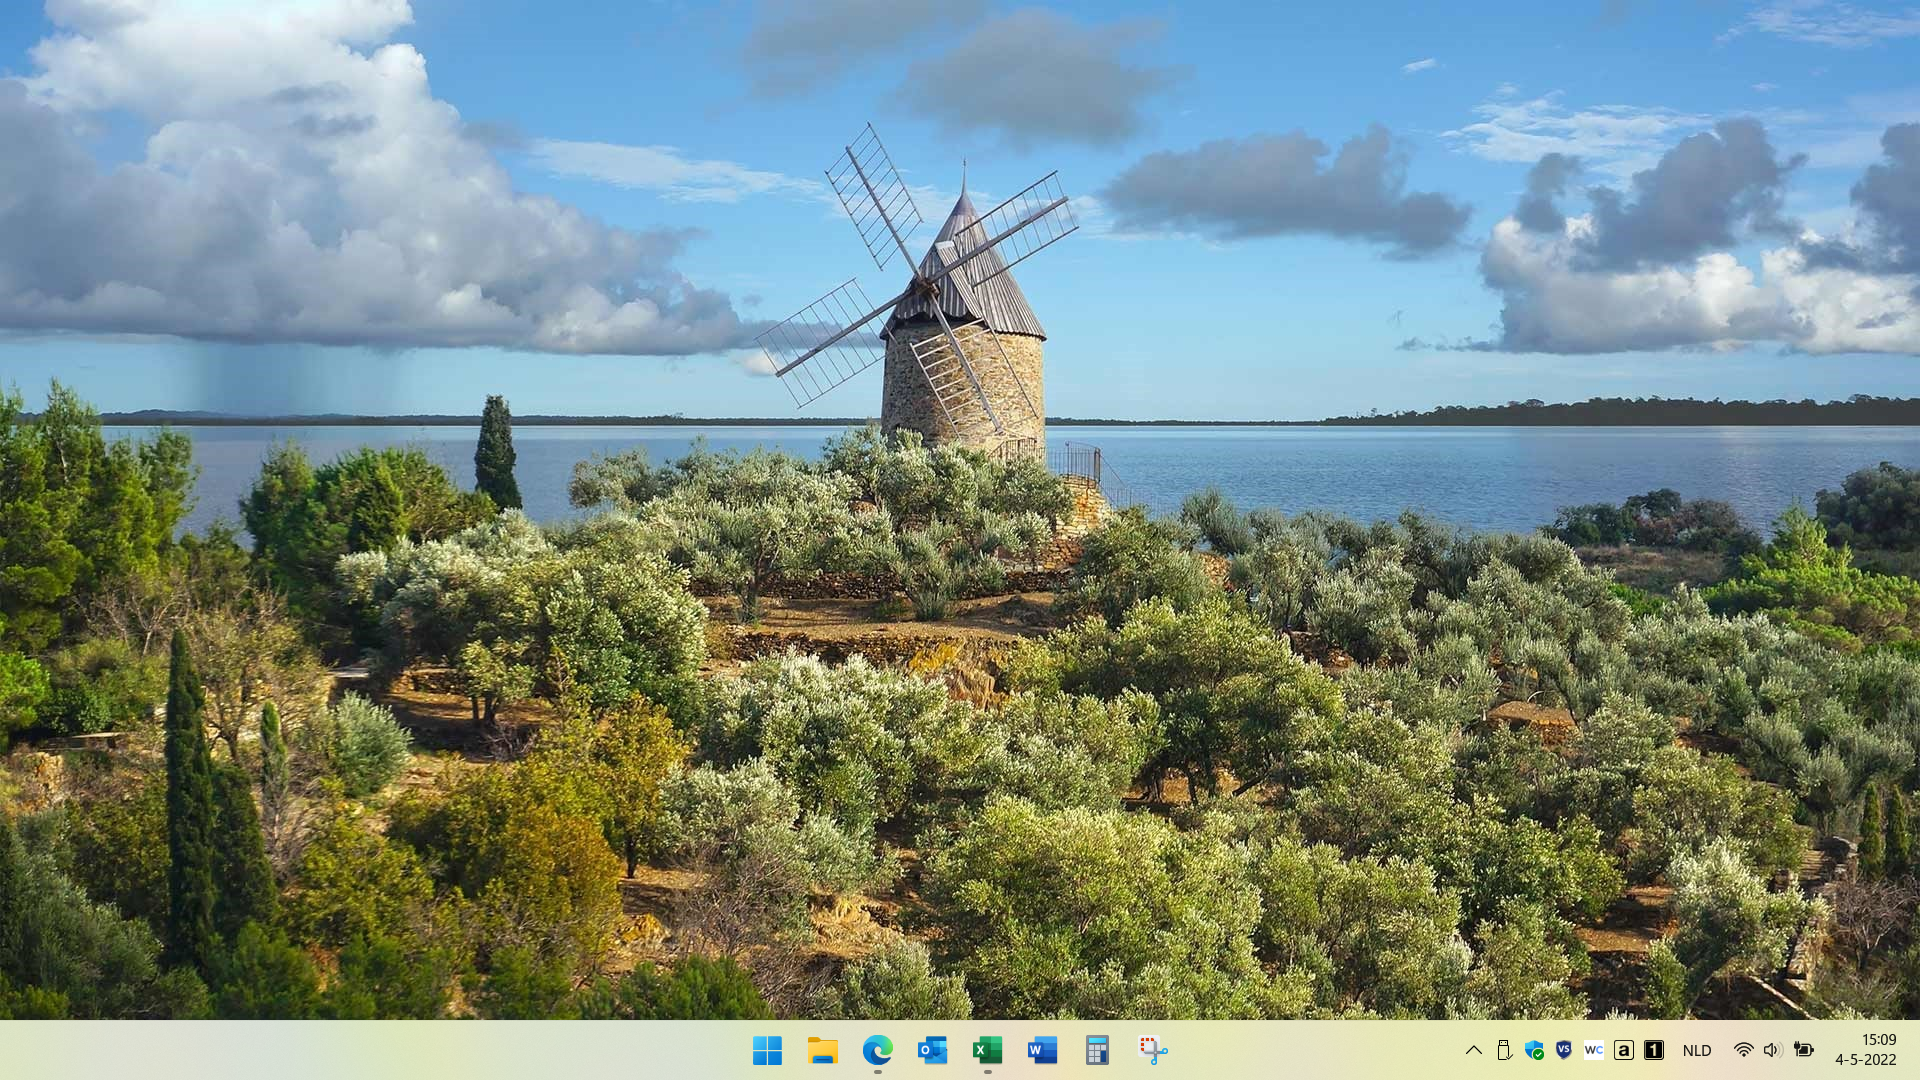
Task: Switch to the Excel app
Action: click(x=987, y=1050)
